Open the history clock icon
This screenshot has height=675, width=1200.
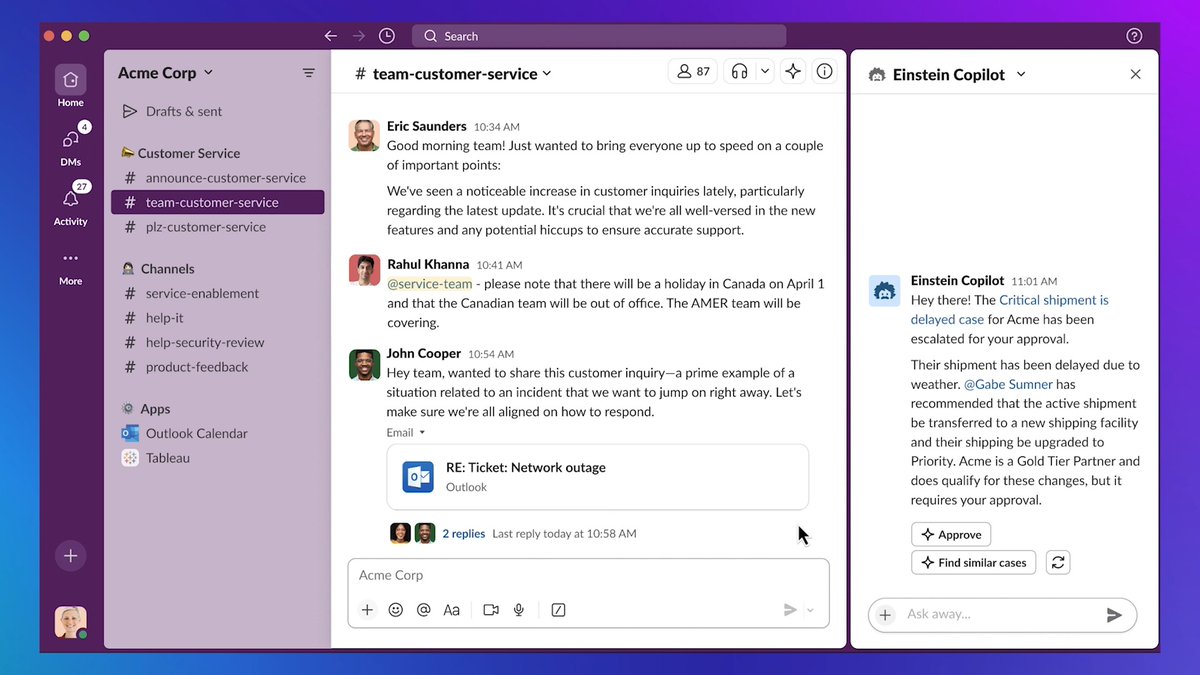pyautogui.click(x=387, y=36)
